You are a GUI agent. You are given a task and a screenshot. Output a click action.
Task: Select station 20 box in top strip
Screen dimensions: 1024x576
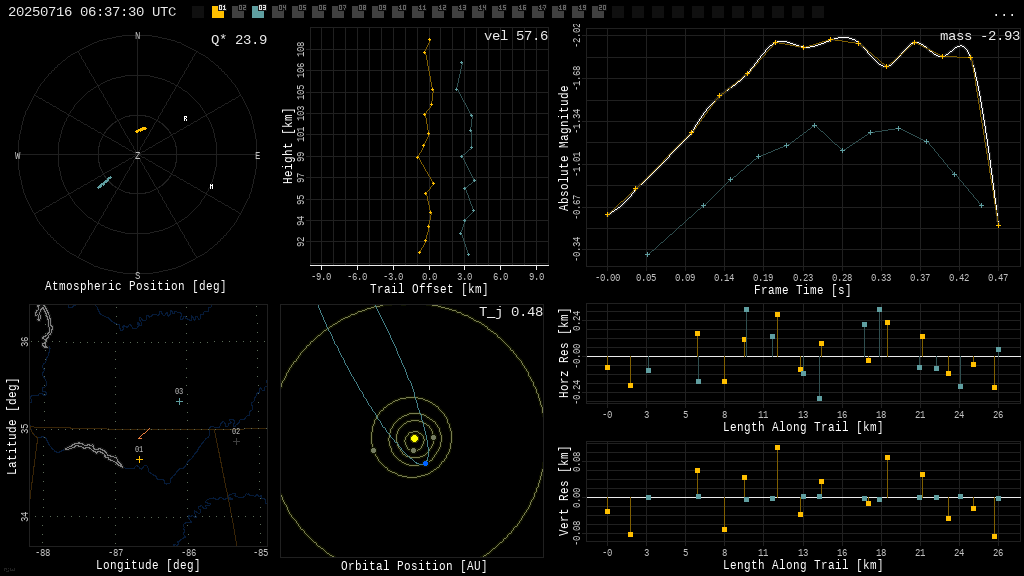[598, 12]
